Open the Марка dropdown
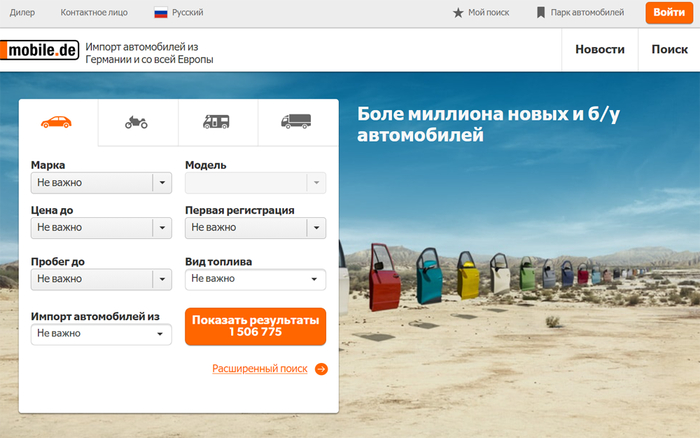 point(101,183)
